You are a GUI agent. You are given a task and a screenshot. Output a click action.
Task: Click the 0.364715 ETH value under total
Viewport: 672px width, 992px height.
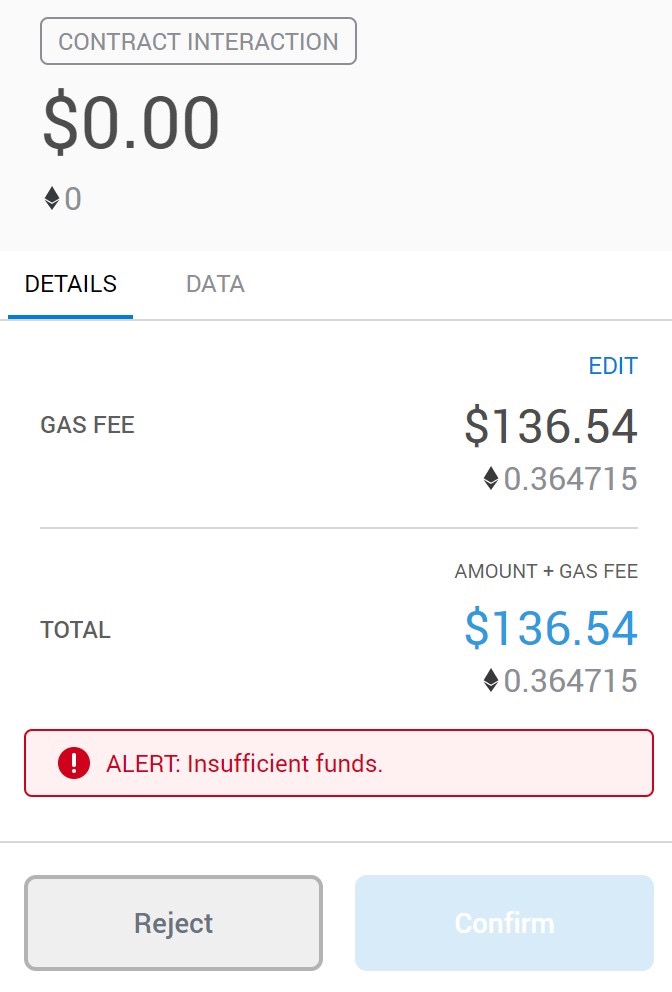pyautogui.click(x=570, y=681)
